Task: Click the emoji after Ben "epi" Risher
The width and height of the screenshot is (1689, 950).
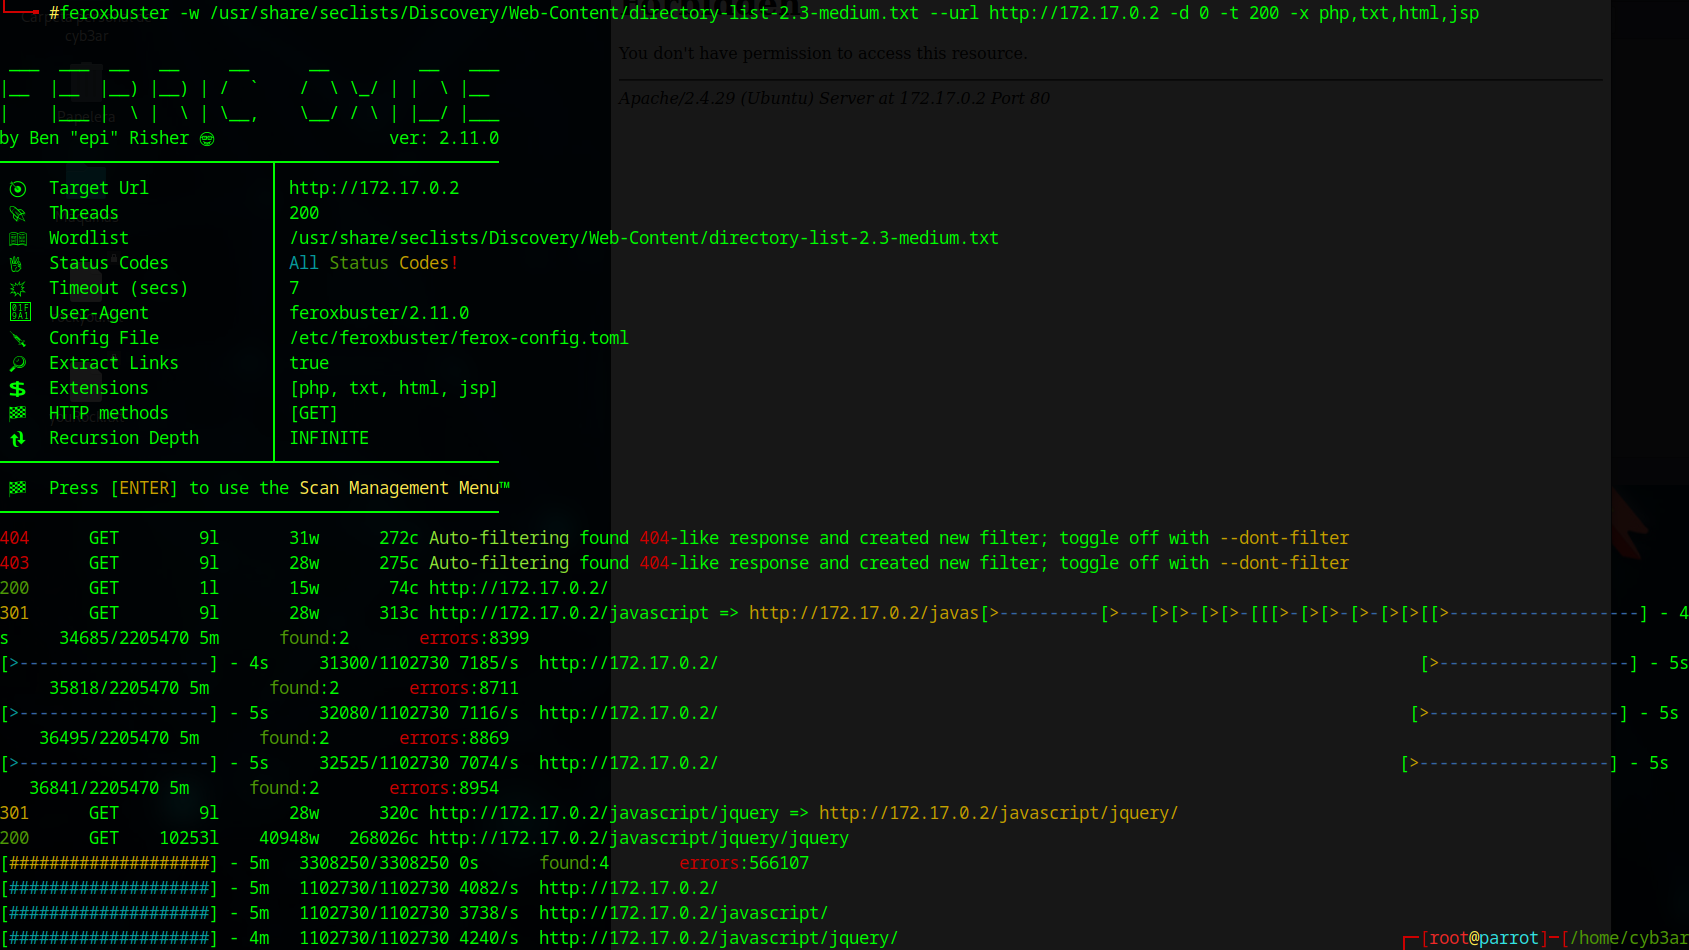Action: click(x=207, y=139)
